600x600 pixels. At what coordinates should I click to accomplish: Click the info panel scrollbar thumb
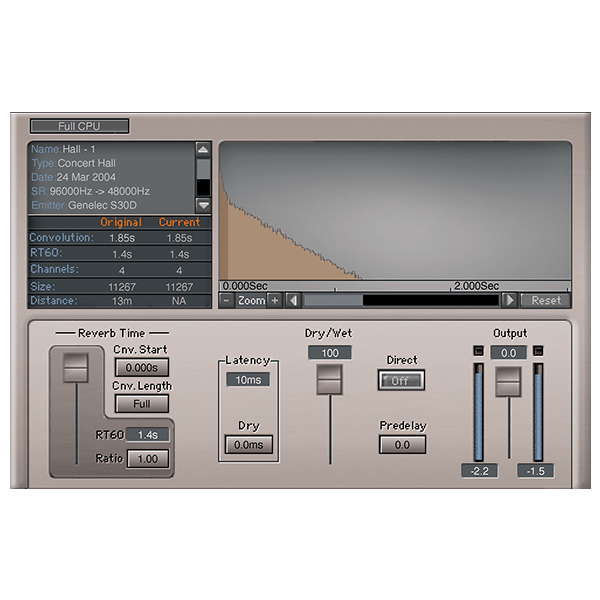point(203,169)
